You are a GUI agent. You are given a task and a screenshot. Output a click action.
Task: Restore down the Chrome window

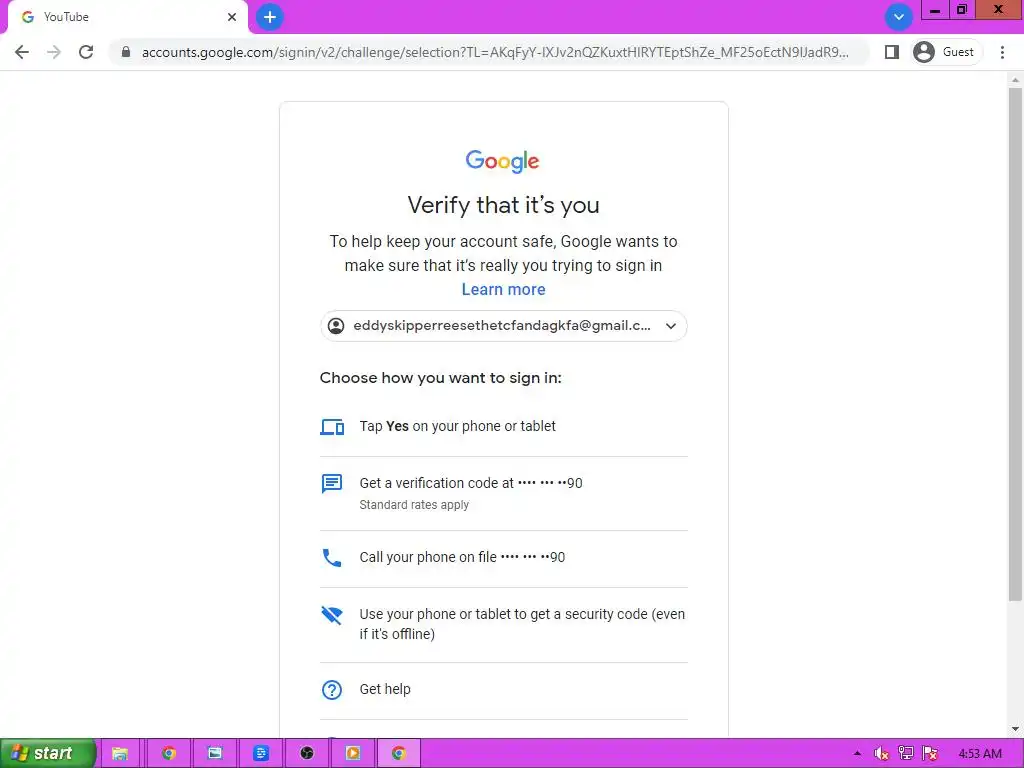tap(962, 10)
